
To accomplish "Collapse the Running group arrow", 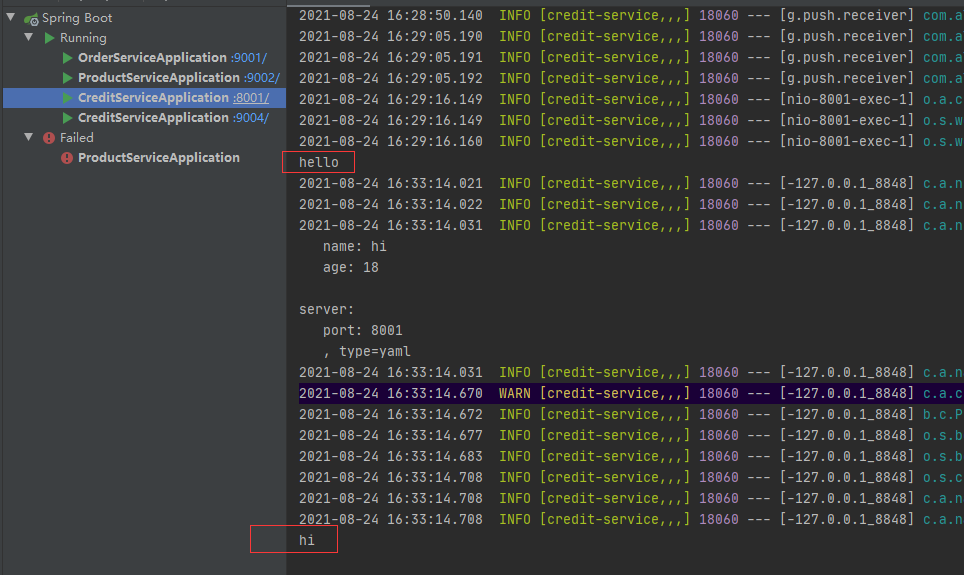I will click(29, 38).
